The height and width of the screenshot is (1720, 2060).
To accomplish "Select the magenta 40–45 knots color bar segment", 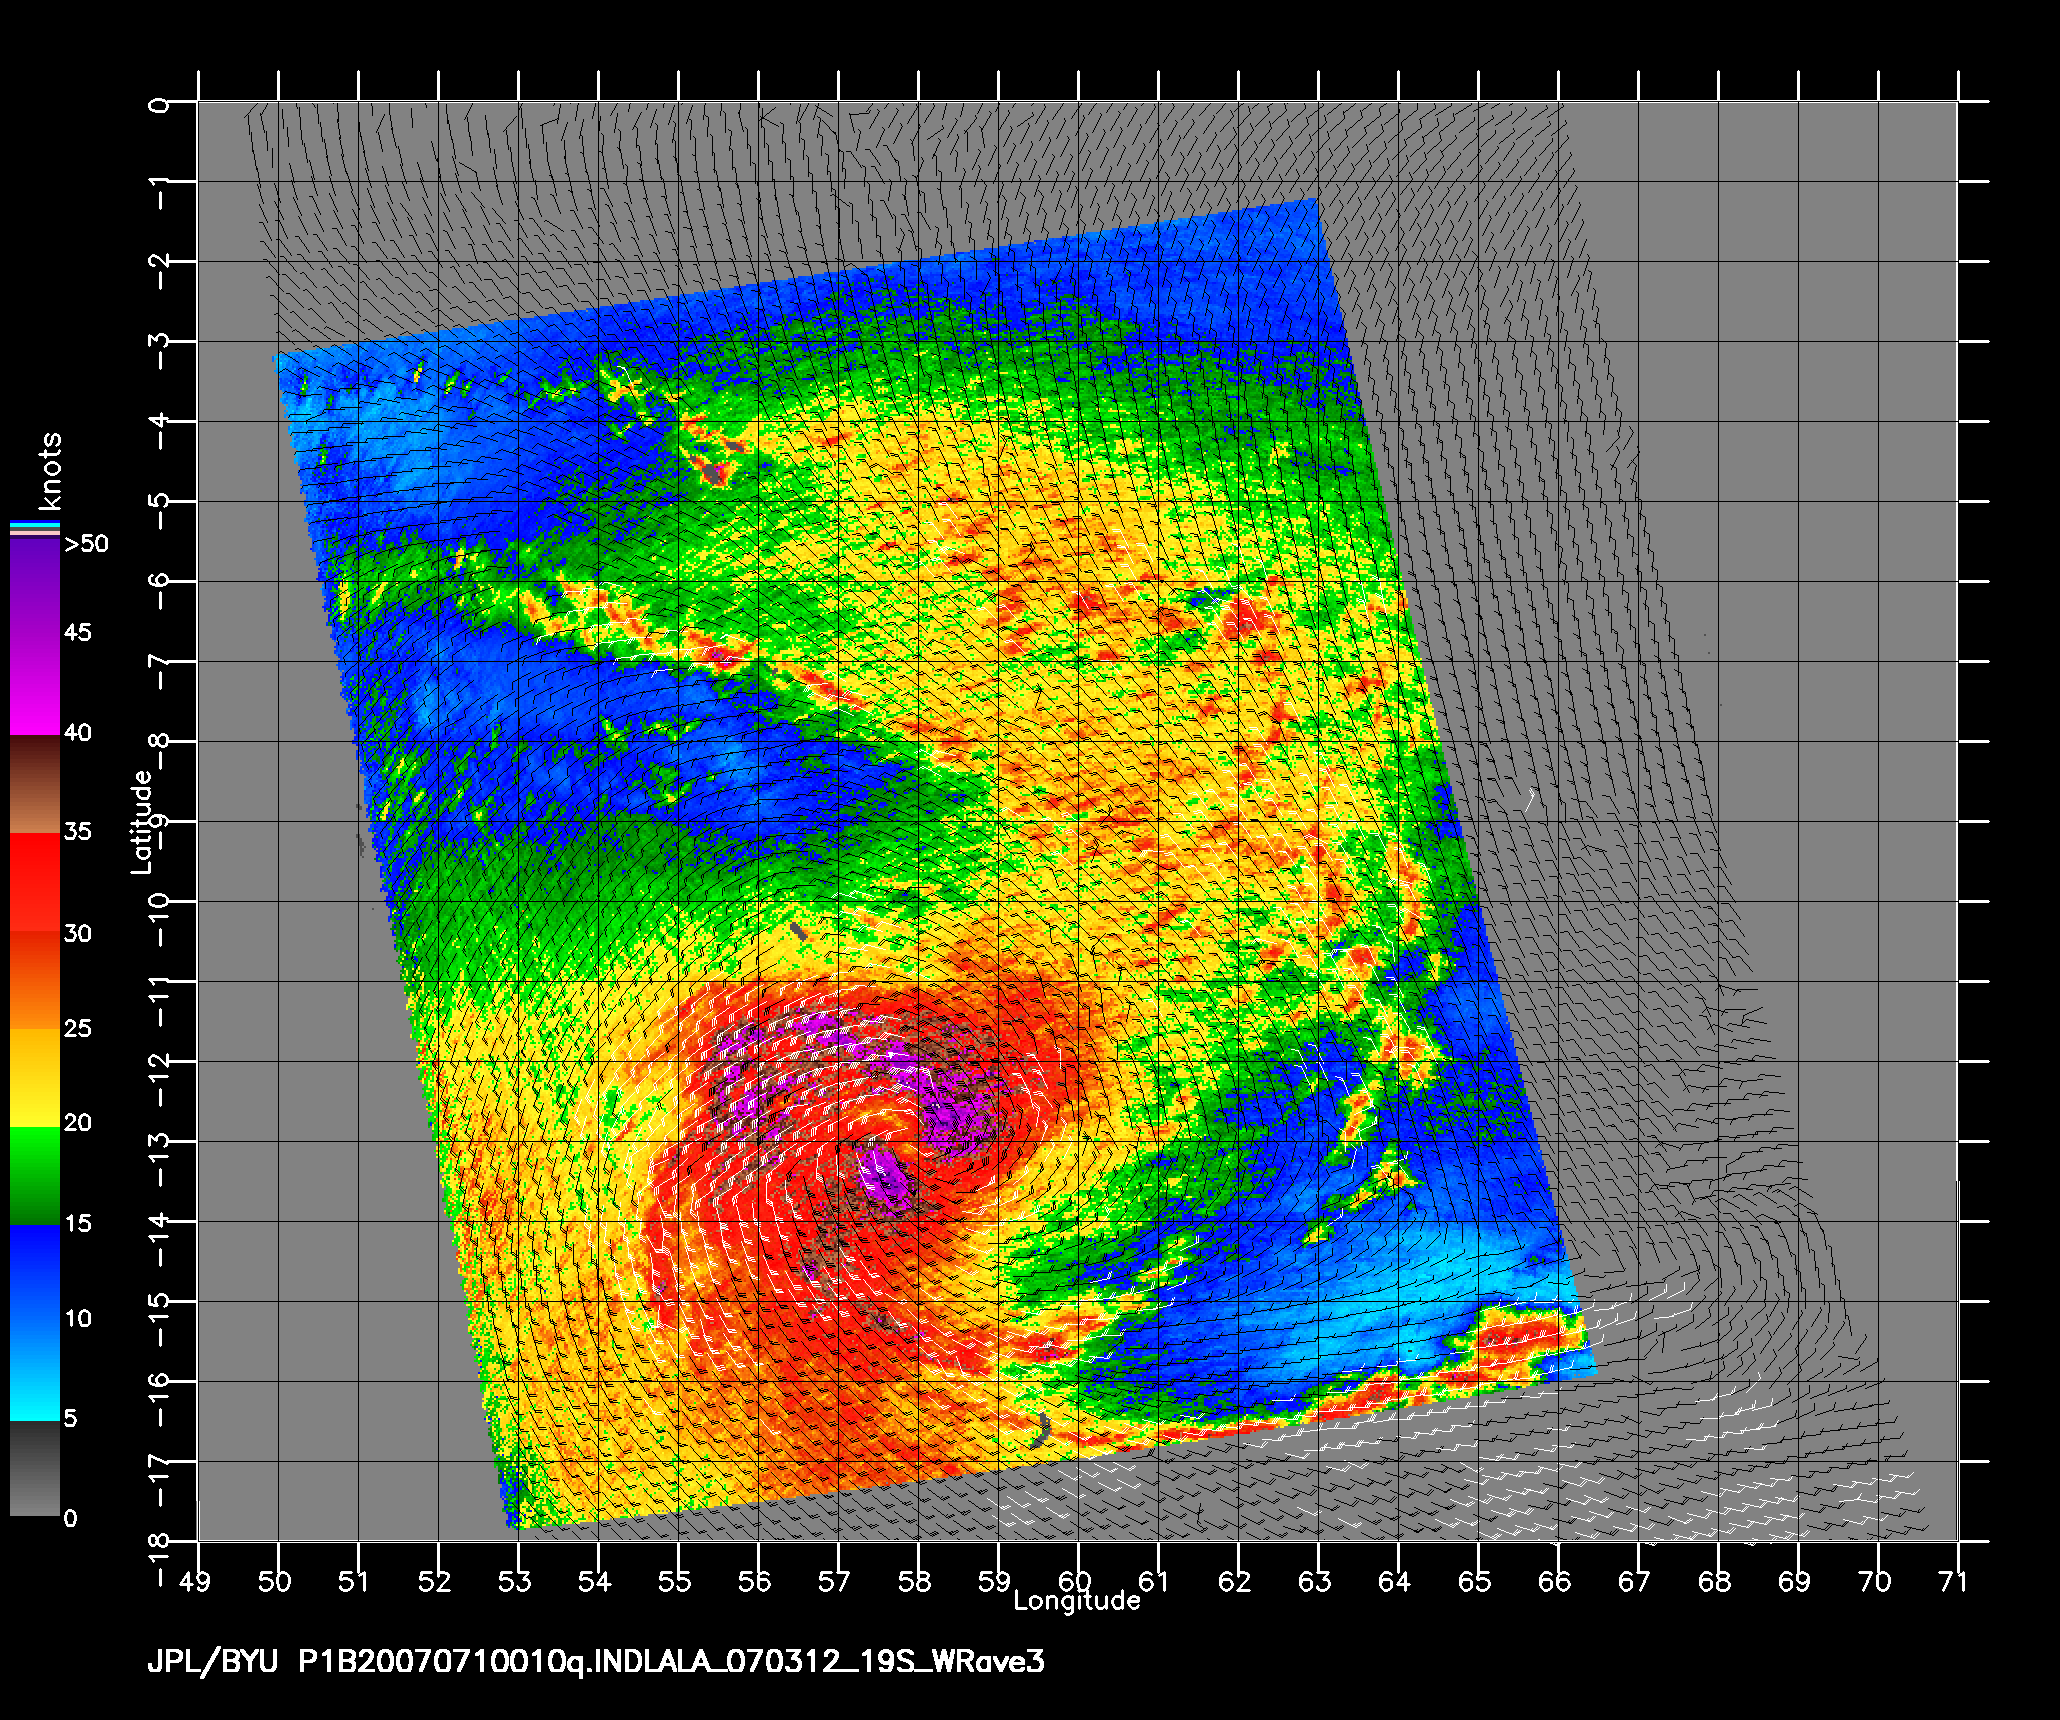I will 35,686.
